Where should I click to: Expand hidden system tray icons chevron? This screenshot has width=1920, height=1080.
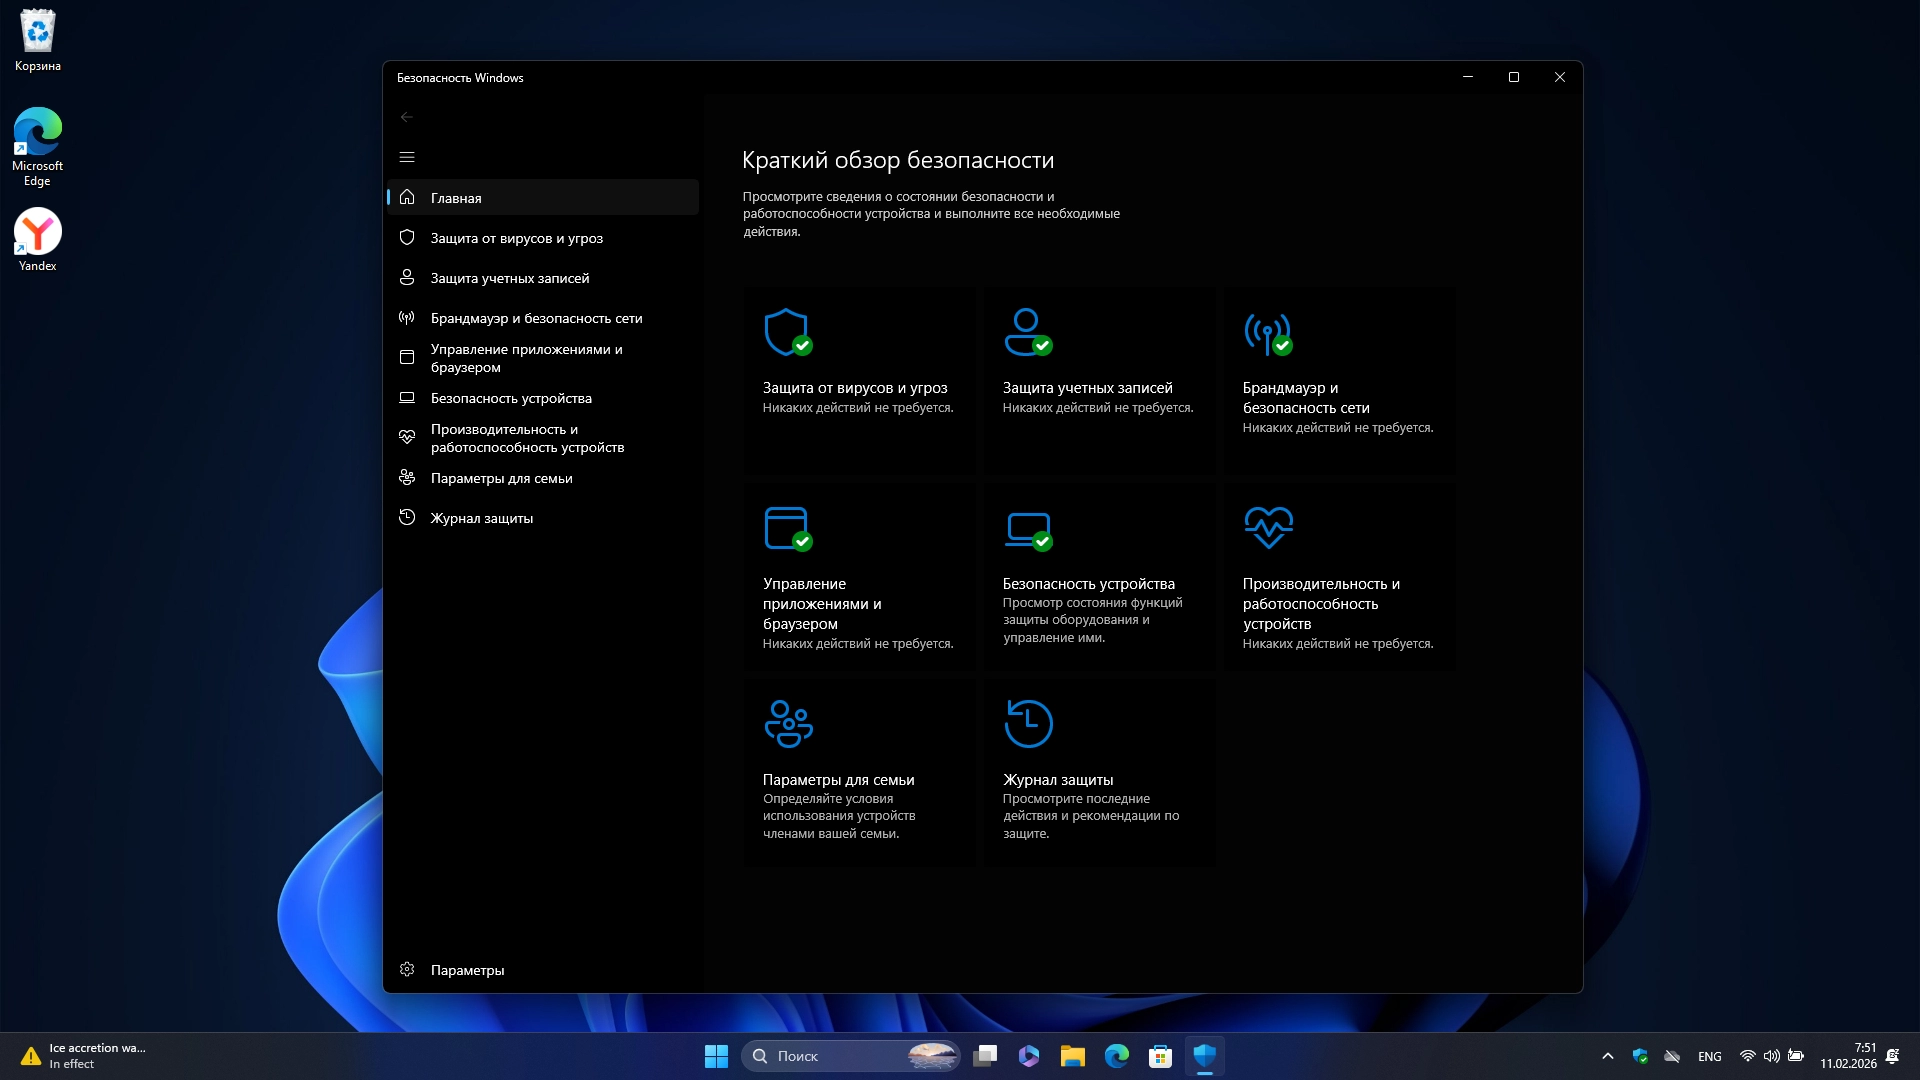tap(1607, 1056)
